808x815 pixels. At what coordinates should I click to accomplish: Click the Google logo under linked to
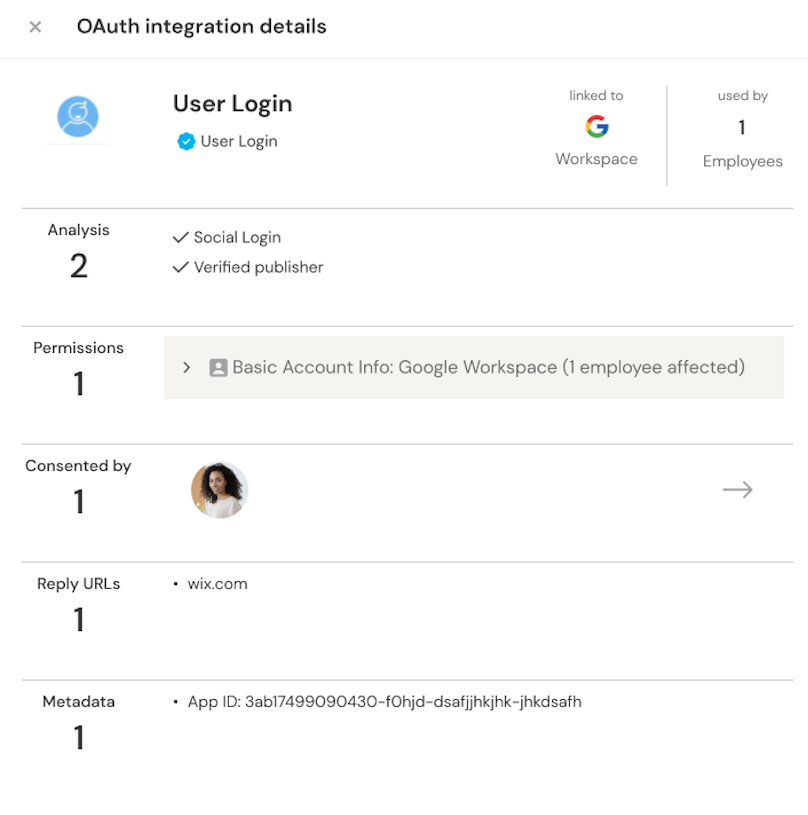[597, 127]
